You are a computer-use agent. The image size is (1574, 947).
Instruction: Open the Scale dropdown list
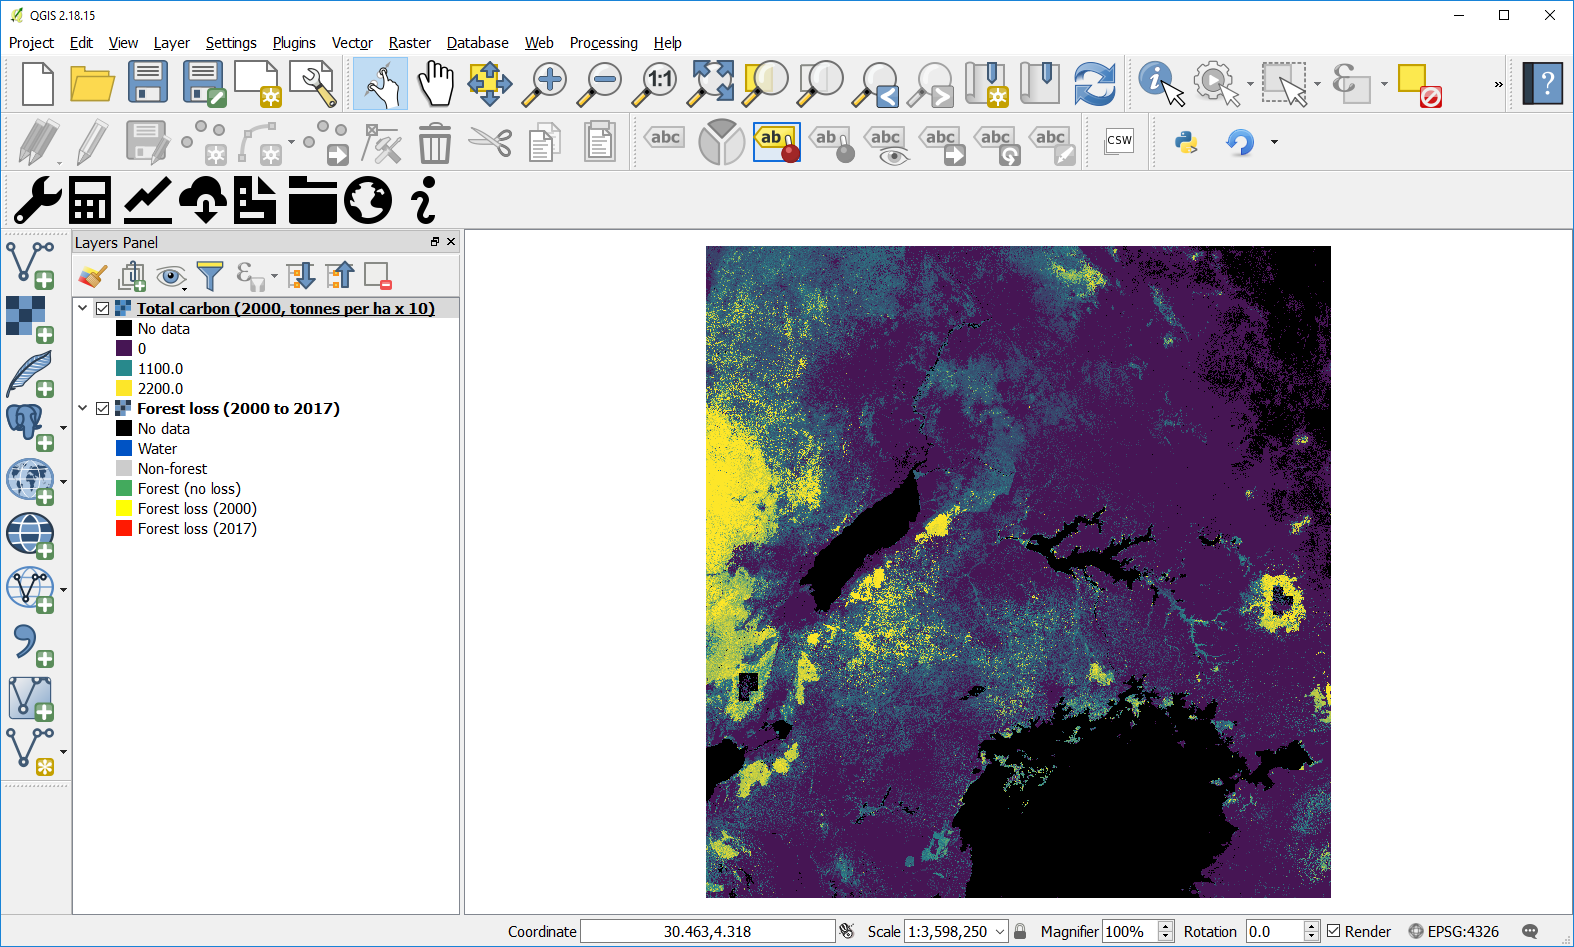pyautogui.click(x=999, y=931)
